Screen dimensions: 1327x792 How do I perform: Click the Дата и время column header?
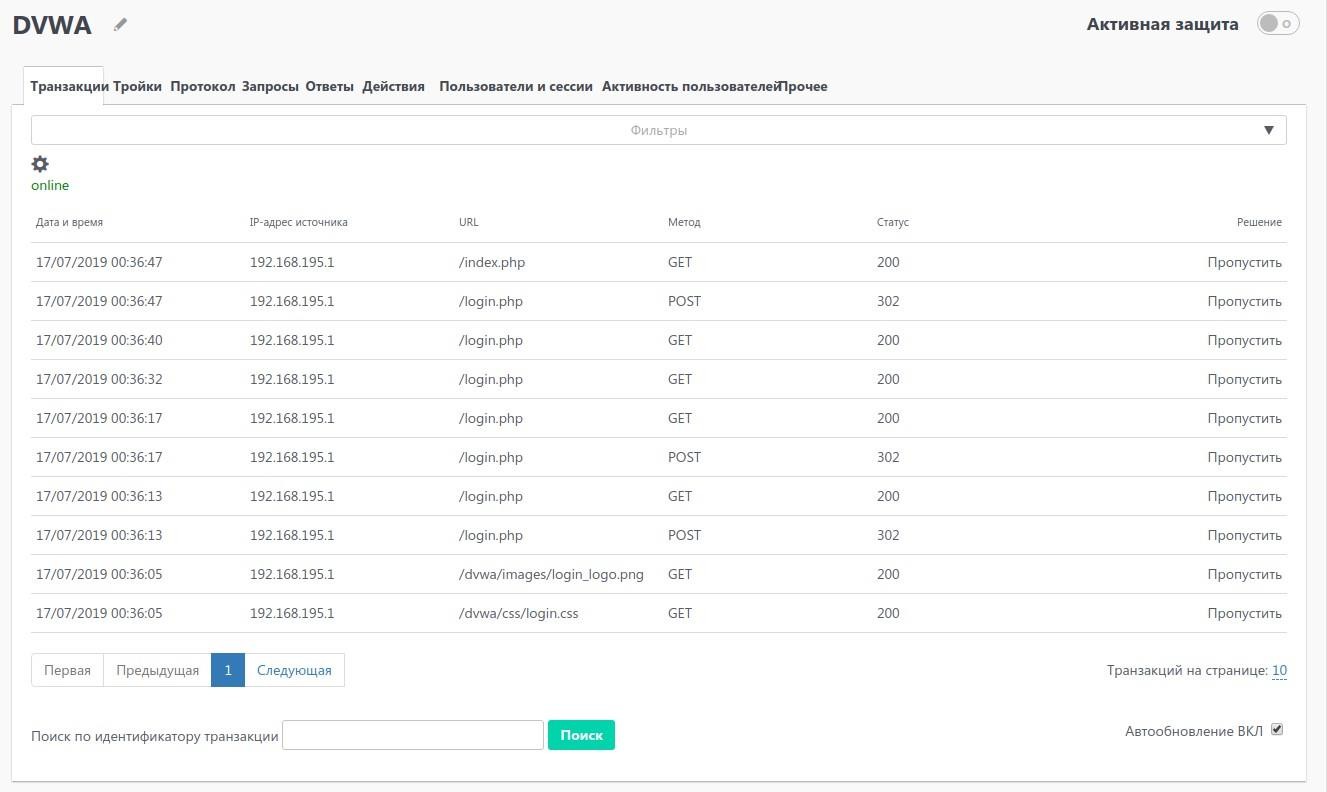pyautogui.click(x=69, y=222)
